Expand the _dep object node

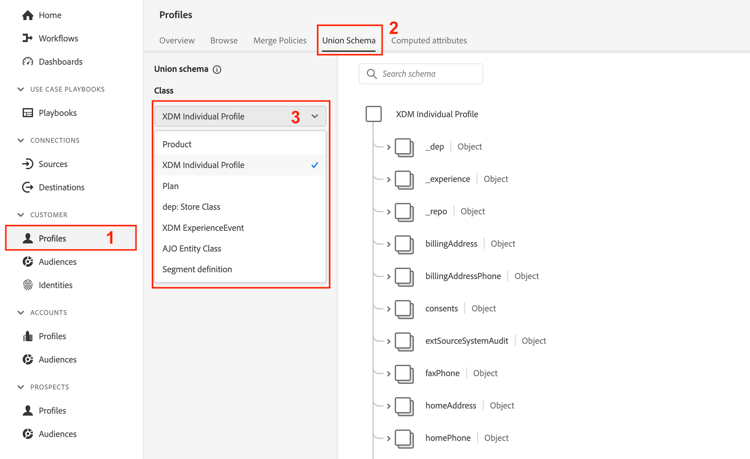(388, 147)
